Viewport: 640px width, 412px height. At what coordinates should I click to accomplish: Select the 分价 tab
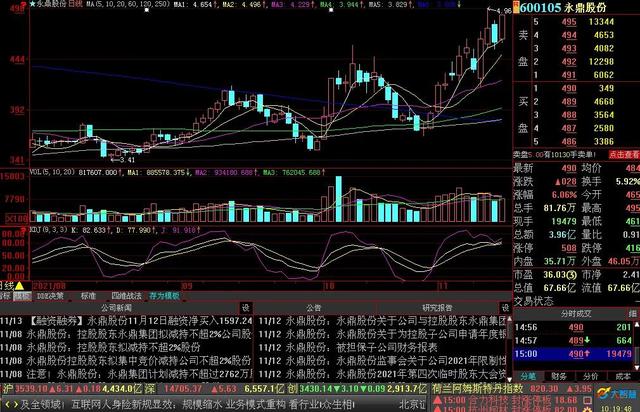click(590, 376)
